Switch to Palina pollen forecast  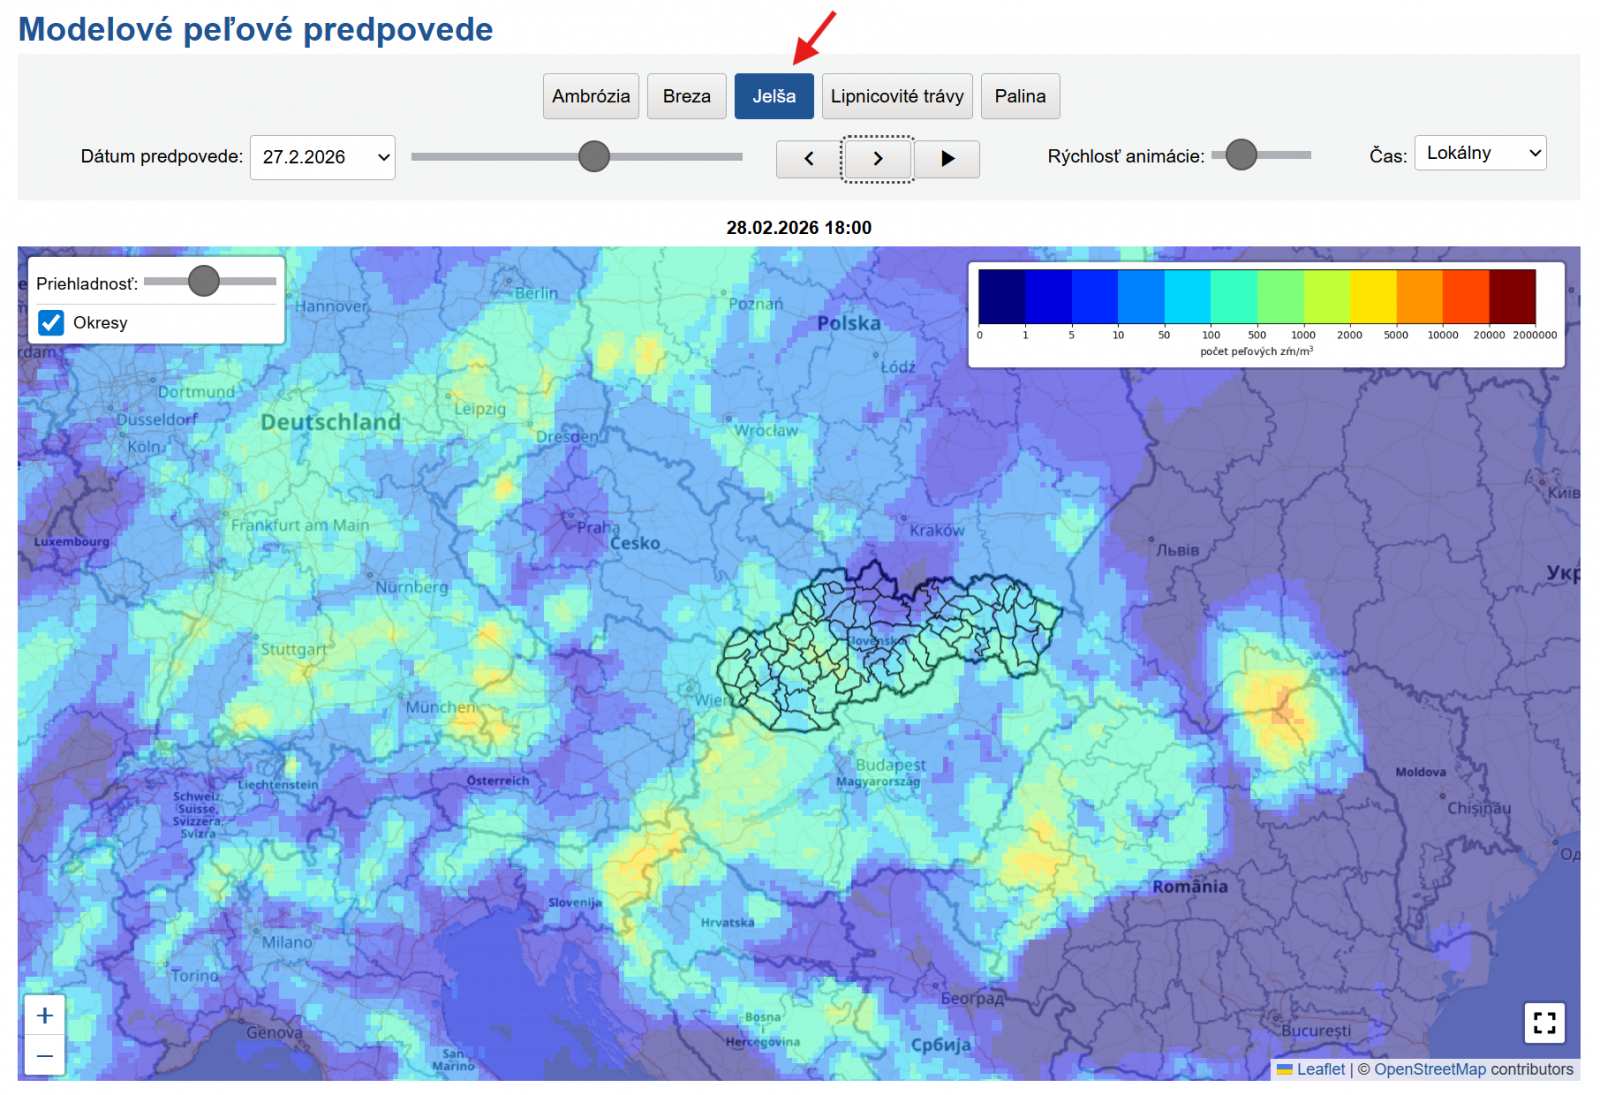point(1019,96)
